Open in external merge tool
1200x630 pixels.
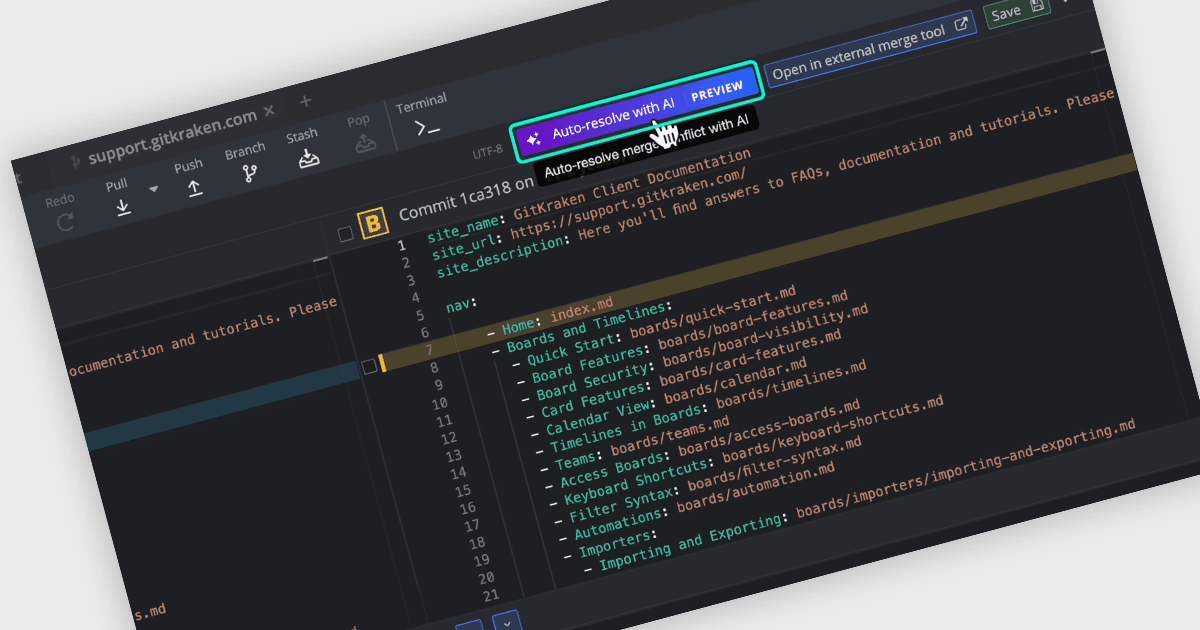coord(870,51)
